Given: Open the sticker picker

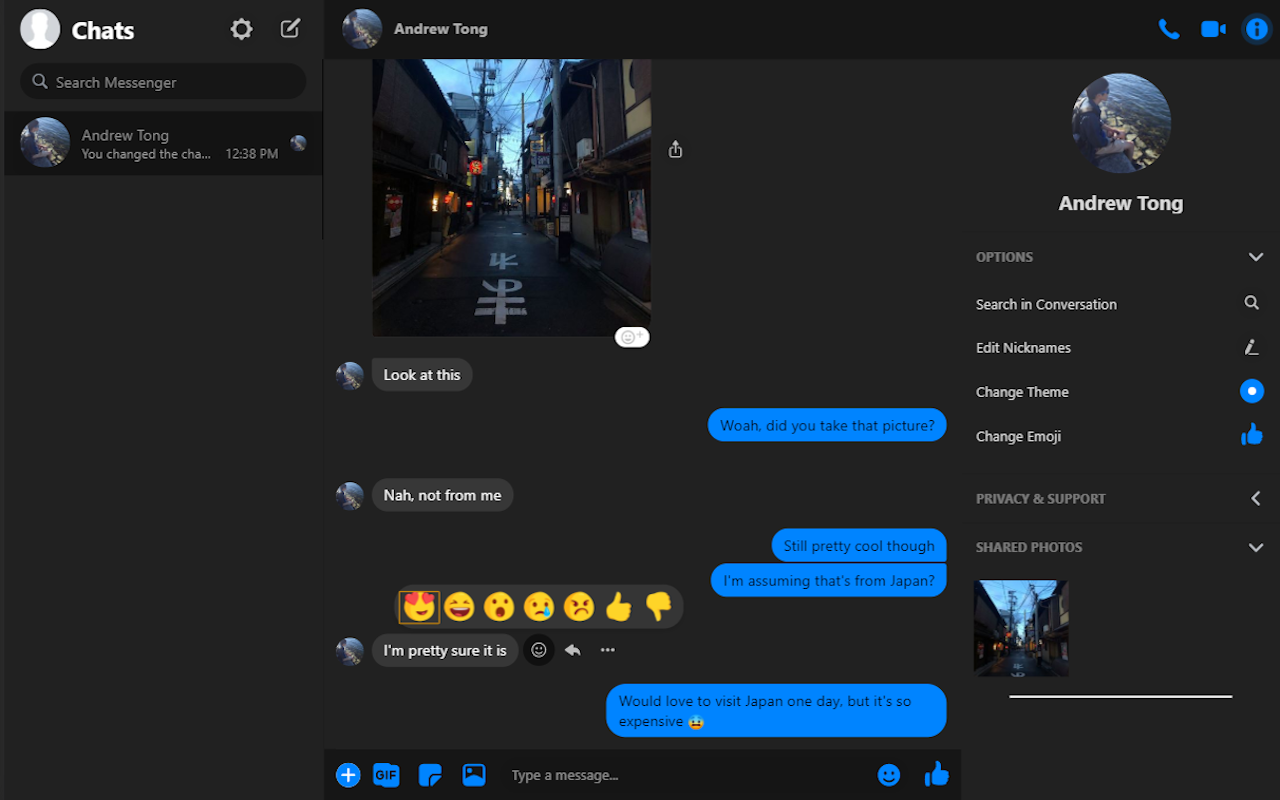Looking at the screenshot, I should [430, 775].
